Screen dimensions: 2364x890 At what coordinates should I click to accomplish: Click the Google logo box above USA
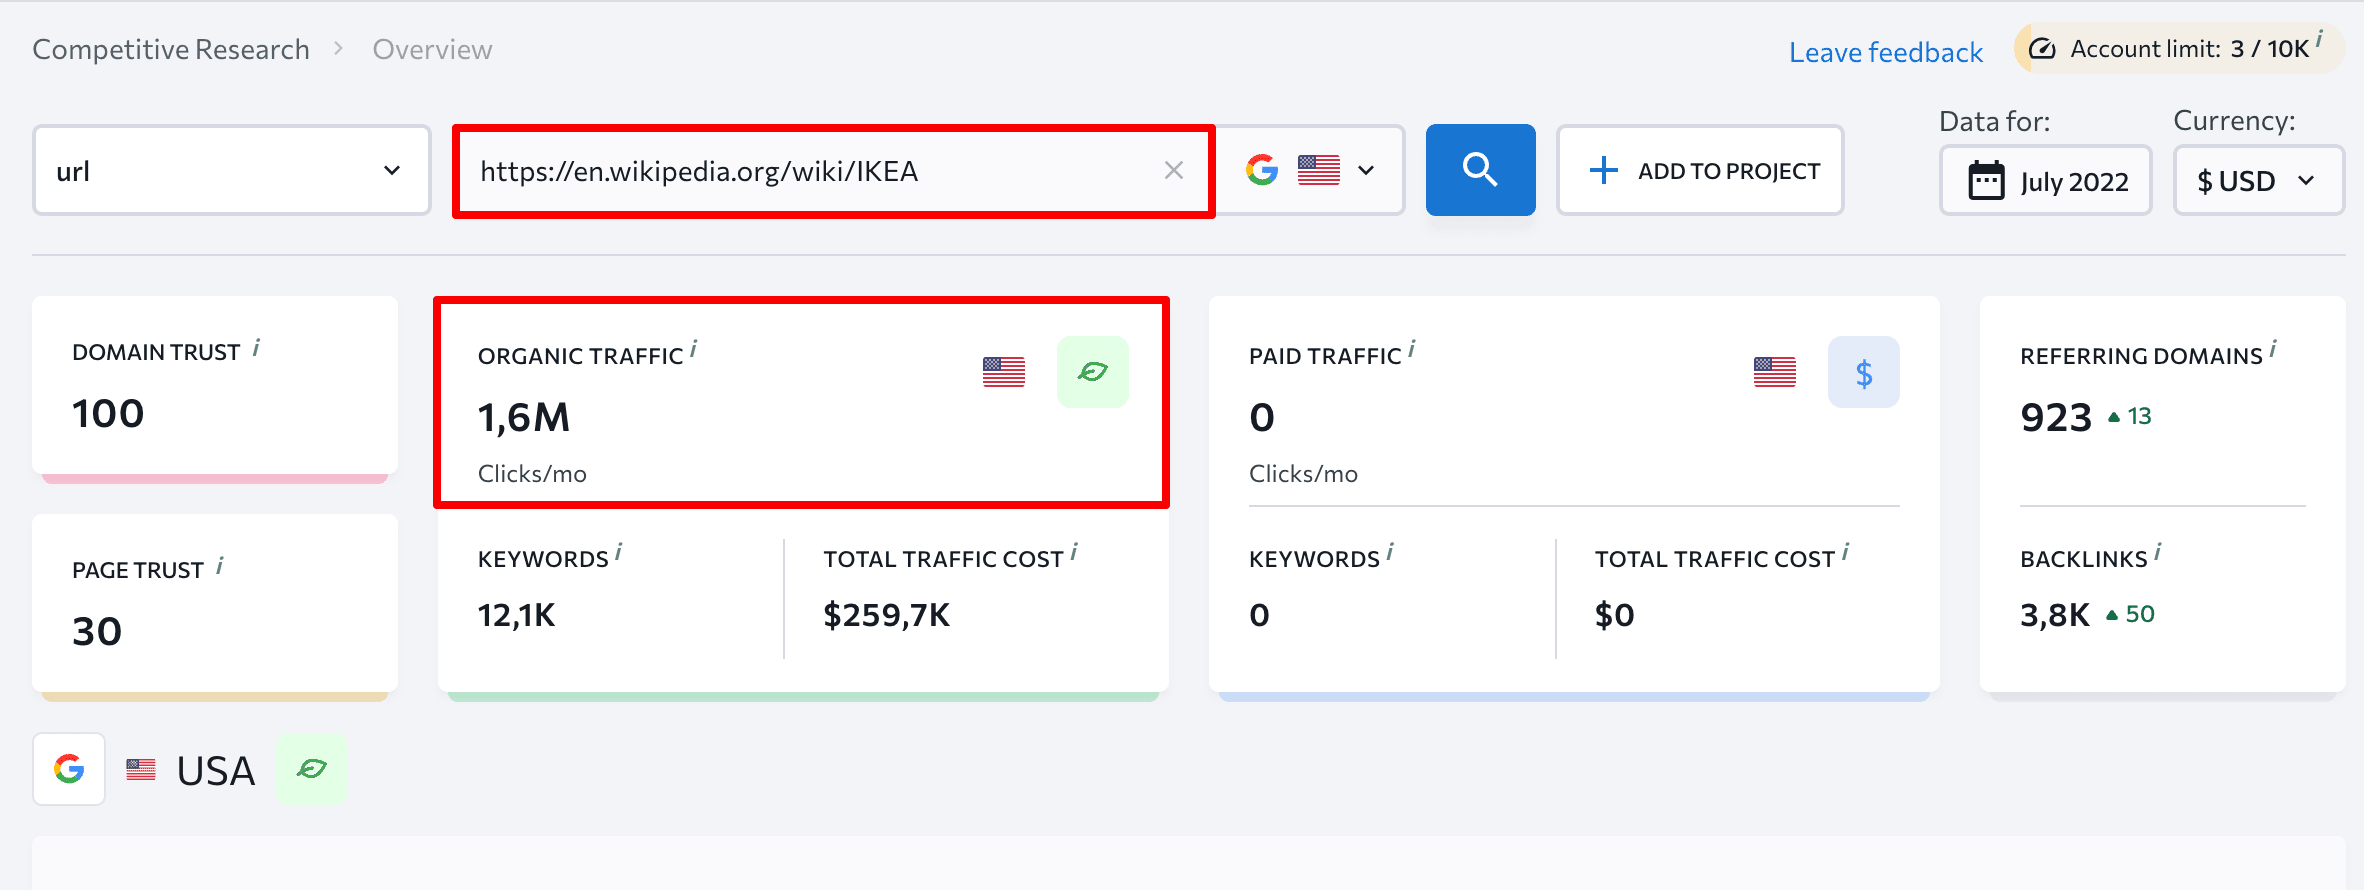click(69, 769)
